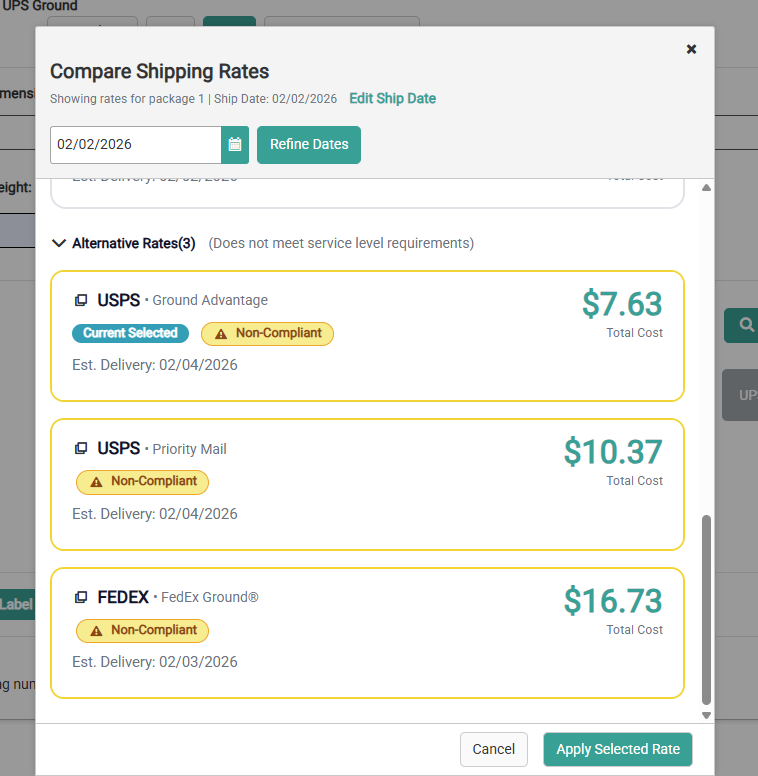The height and width of the screenshot is (776, 758).
Task: Click the ship date input field
Action: (x=135, y=144)
